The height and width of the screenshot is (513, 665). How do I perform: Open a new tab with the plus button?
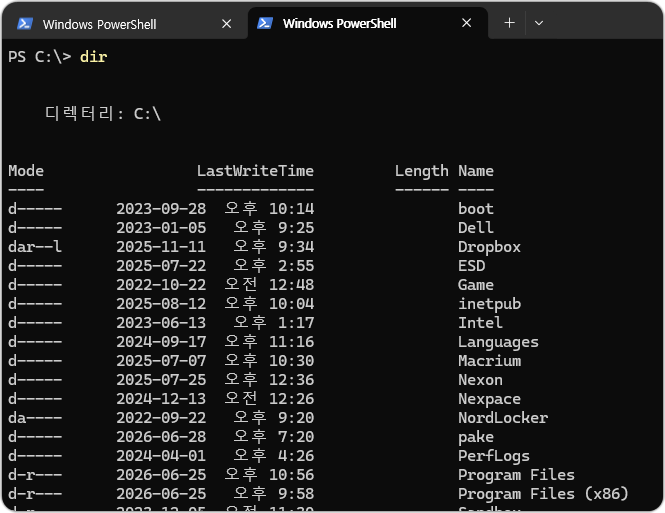[509, 23]
